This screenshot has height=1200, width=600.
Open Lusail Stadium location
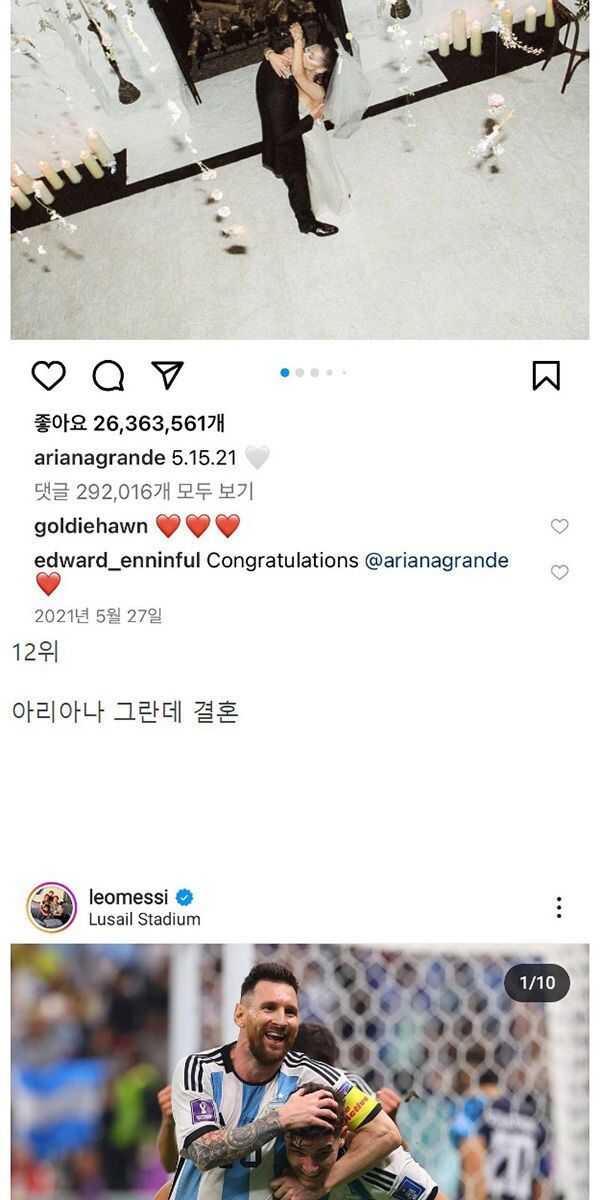[144, 919]
